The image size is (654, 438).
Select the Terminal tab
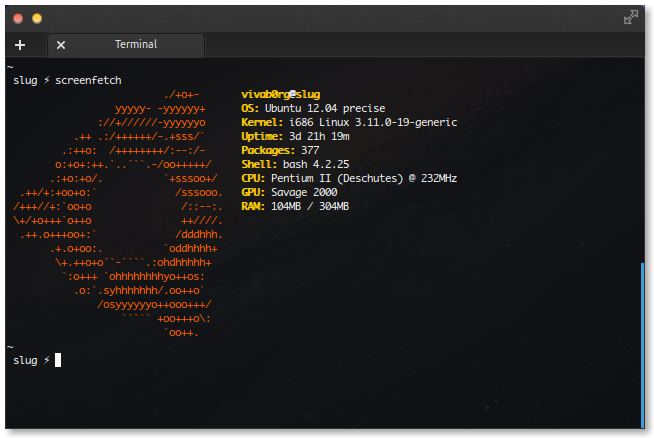(126, 45)
